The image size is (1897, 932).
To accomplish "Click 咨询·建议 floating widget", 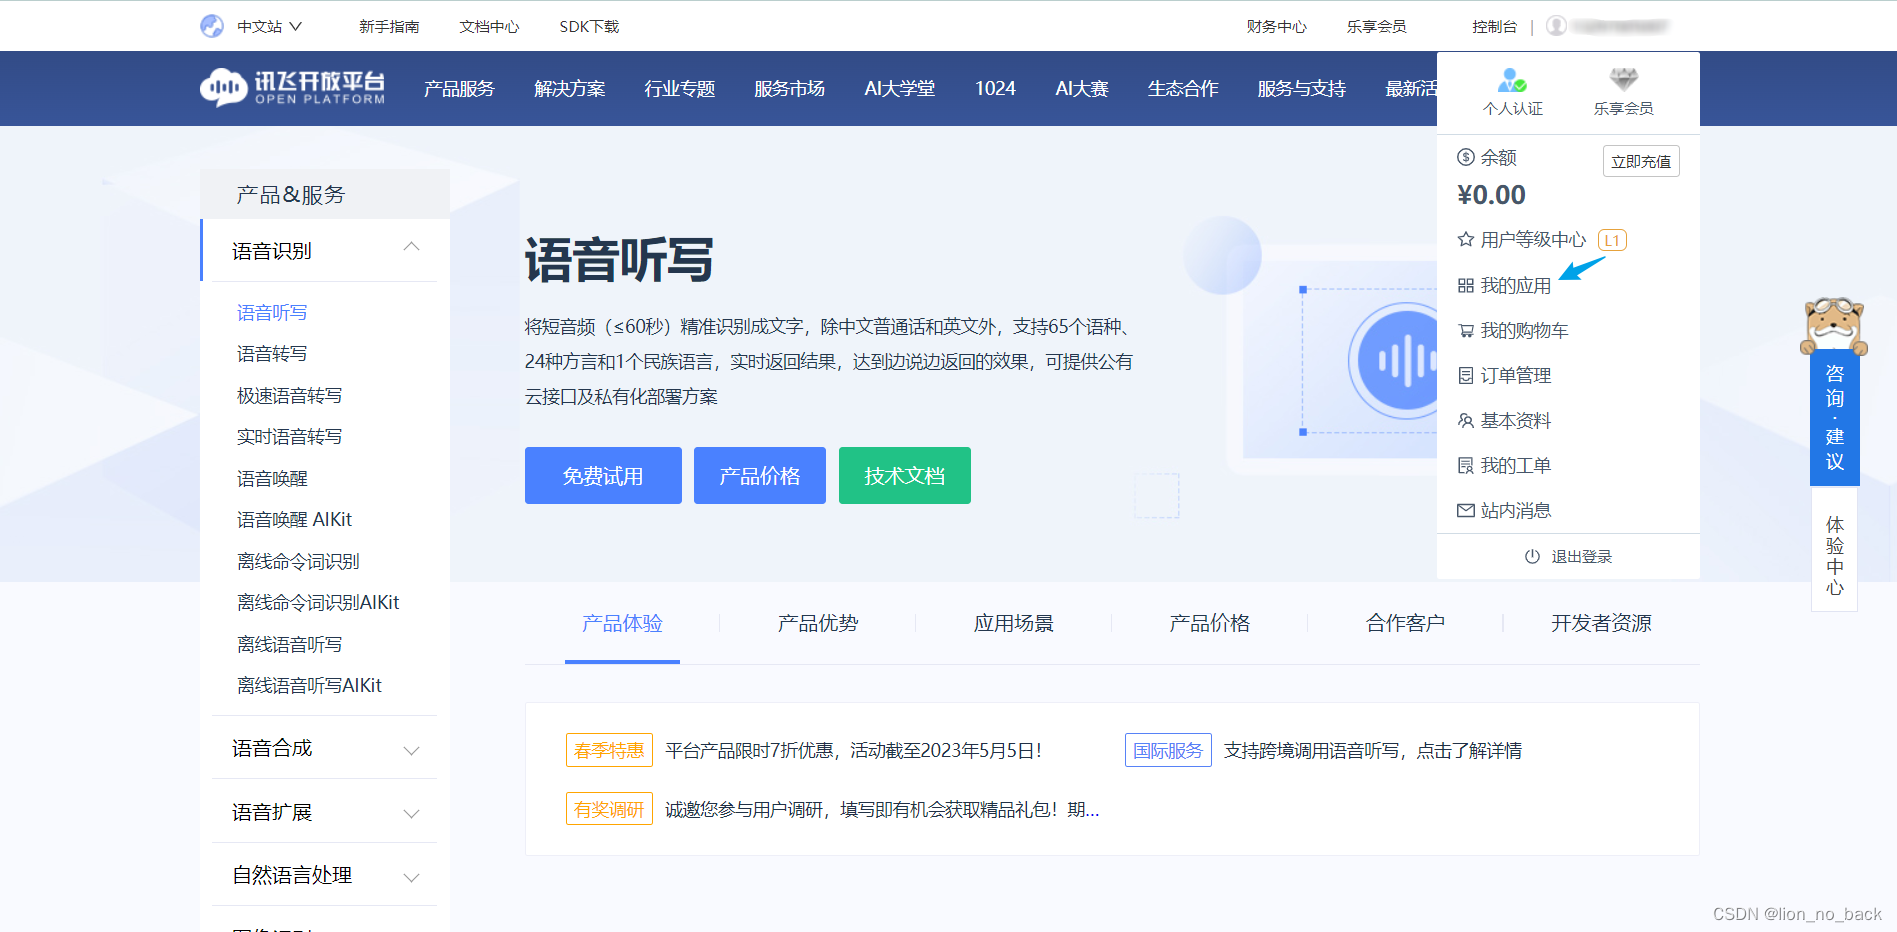I will point(1835,417).
